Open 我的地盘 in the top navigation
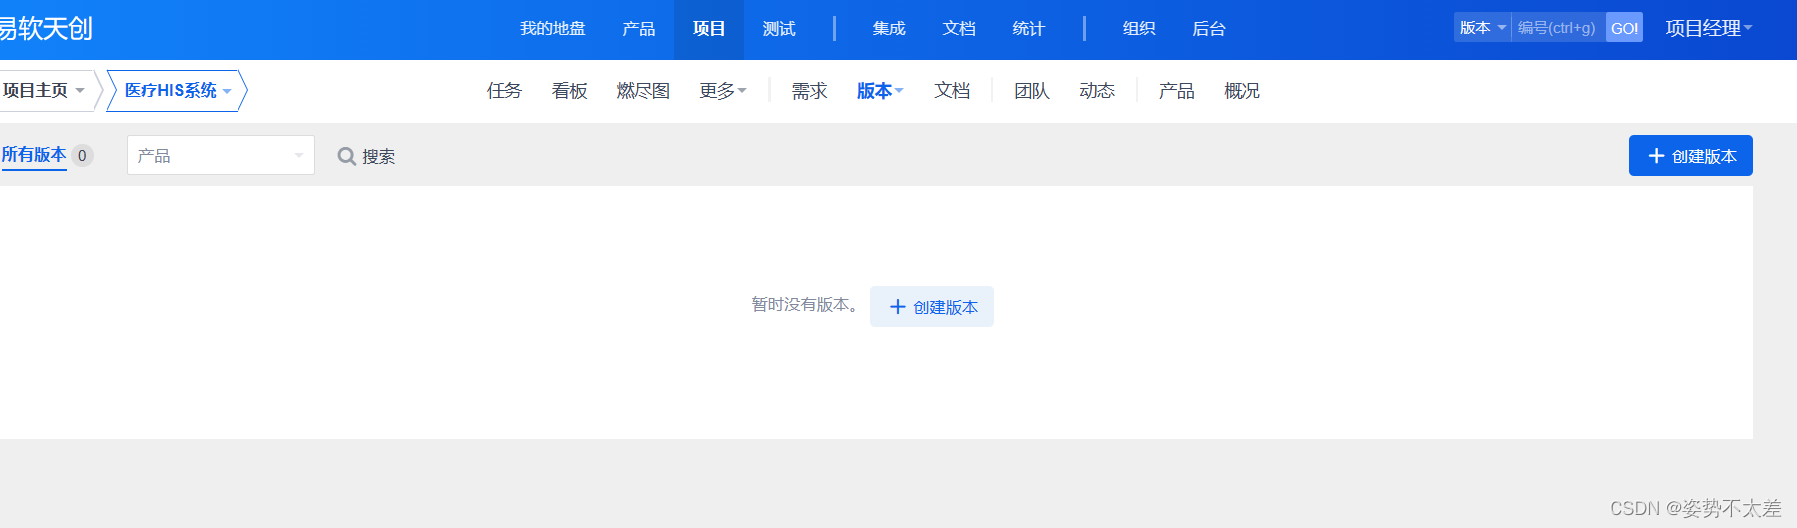1797x528 pixels. point(552,29)
